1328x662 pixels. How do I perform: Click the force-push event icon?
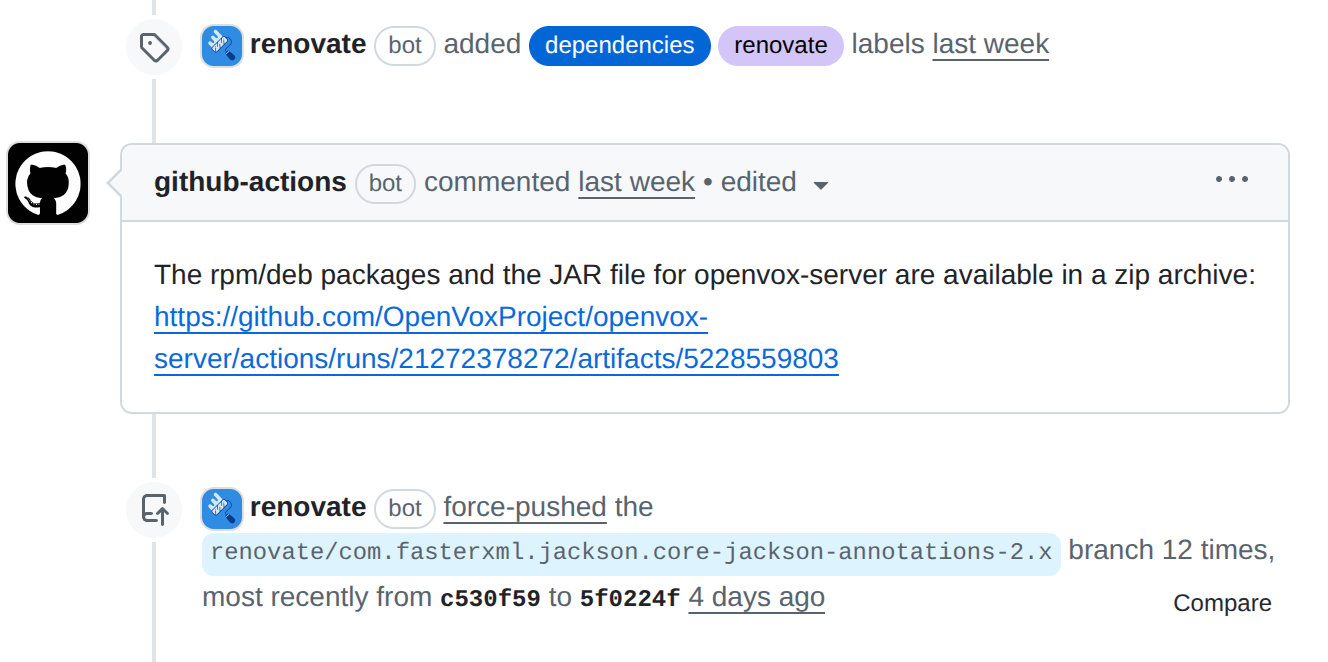pos(154,508)
